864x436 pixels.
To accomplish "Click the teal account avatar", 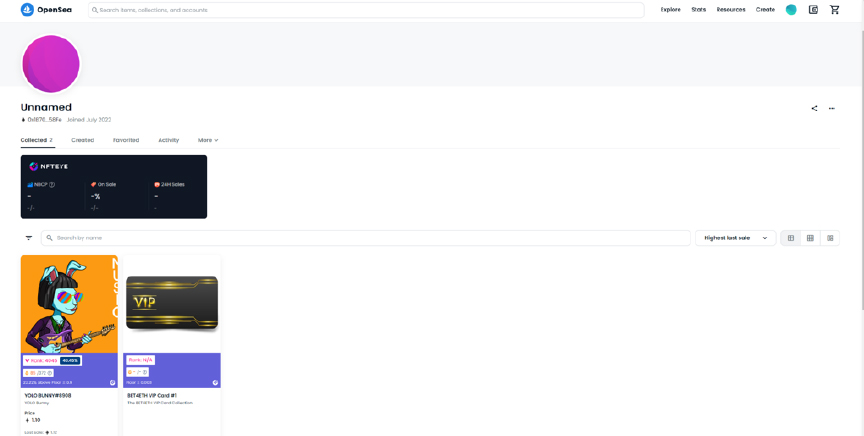I will point(791,9).
